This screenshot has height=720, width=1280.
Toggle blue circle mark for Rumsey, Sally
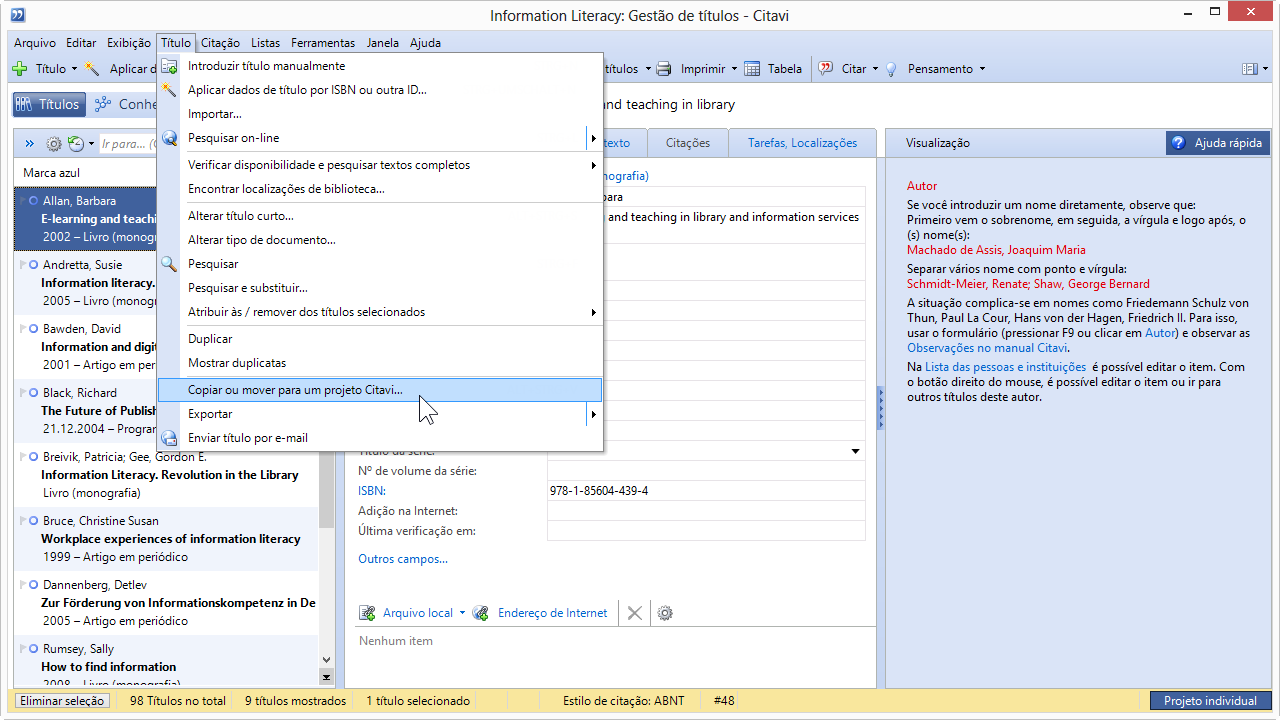34,649
